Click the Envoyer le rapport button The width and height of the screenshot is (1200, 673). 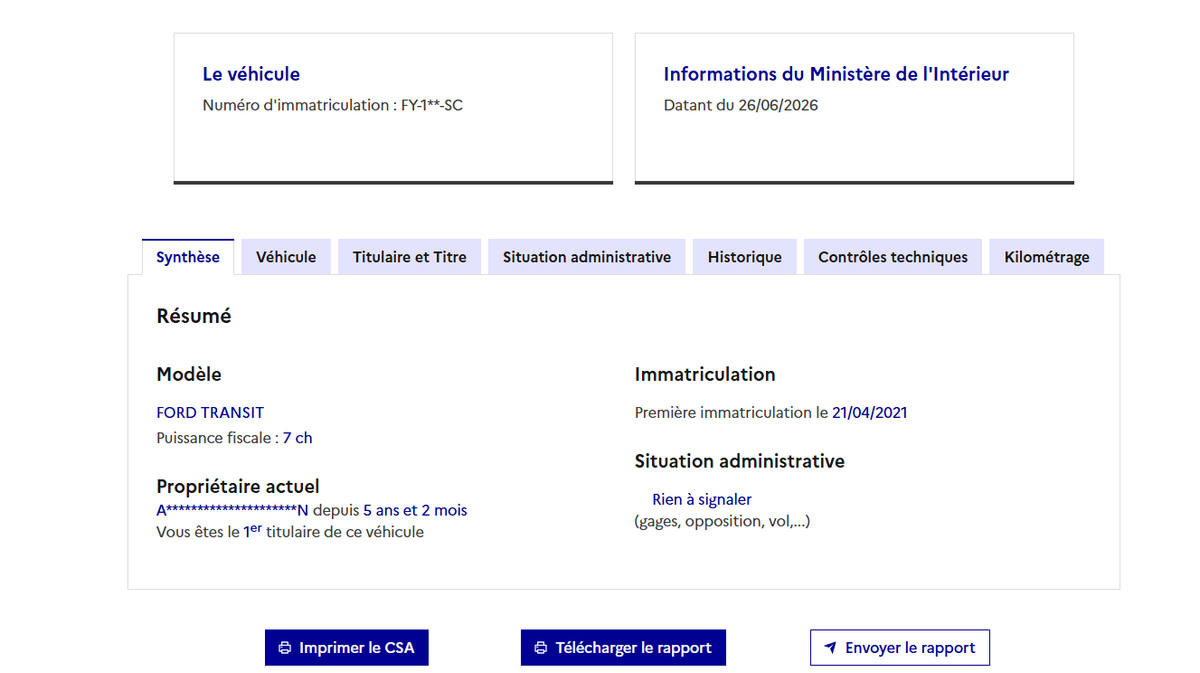coord(900,648)
